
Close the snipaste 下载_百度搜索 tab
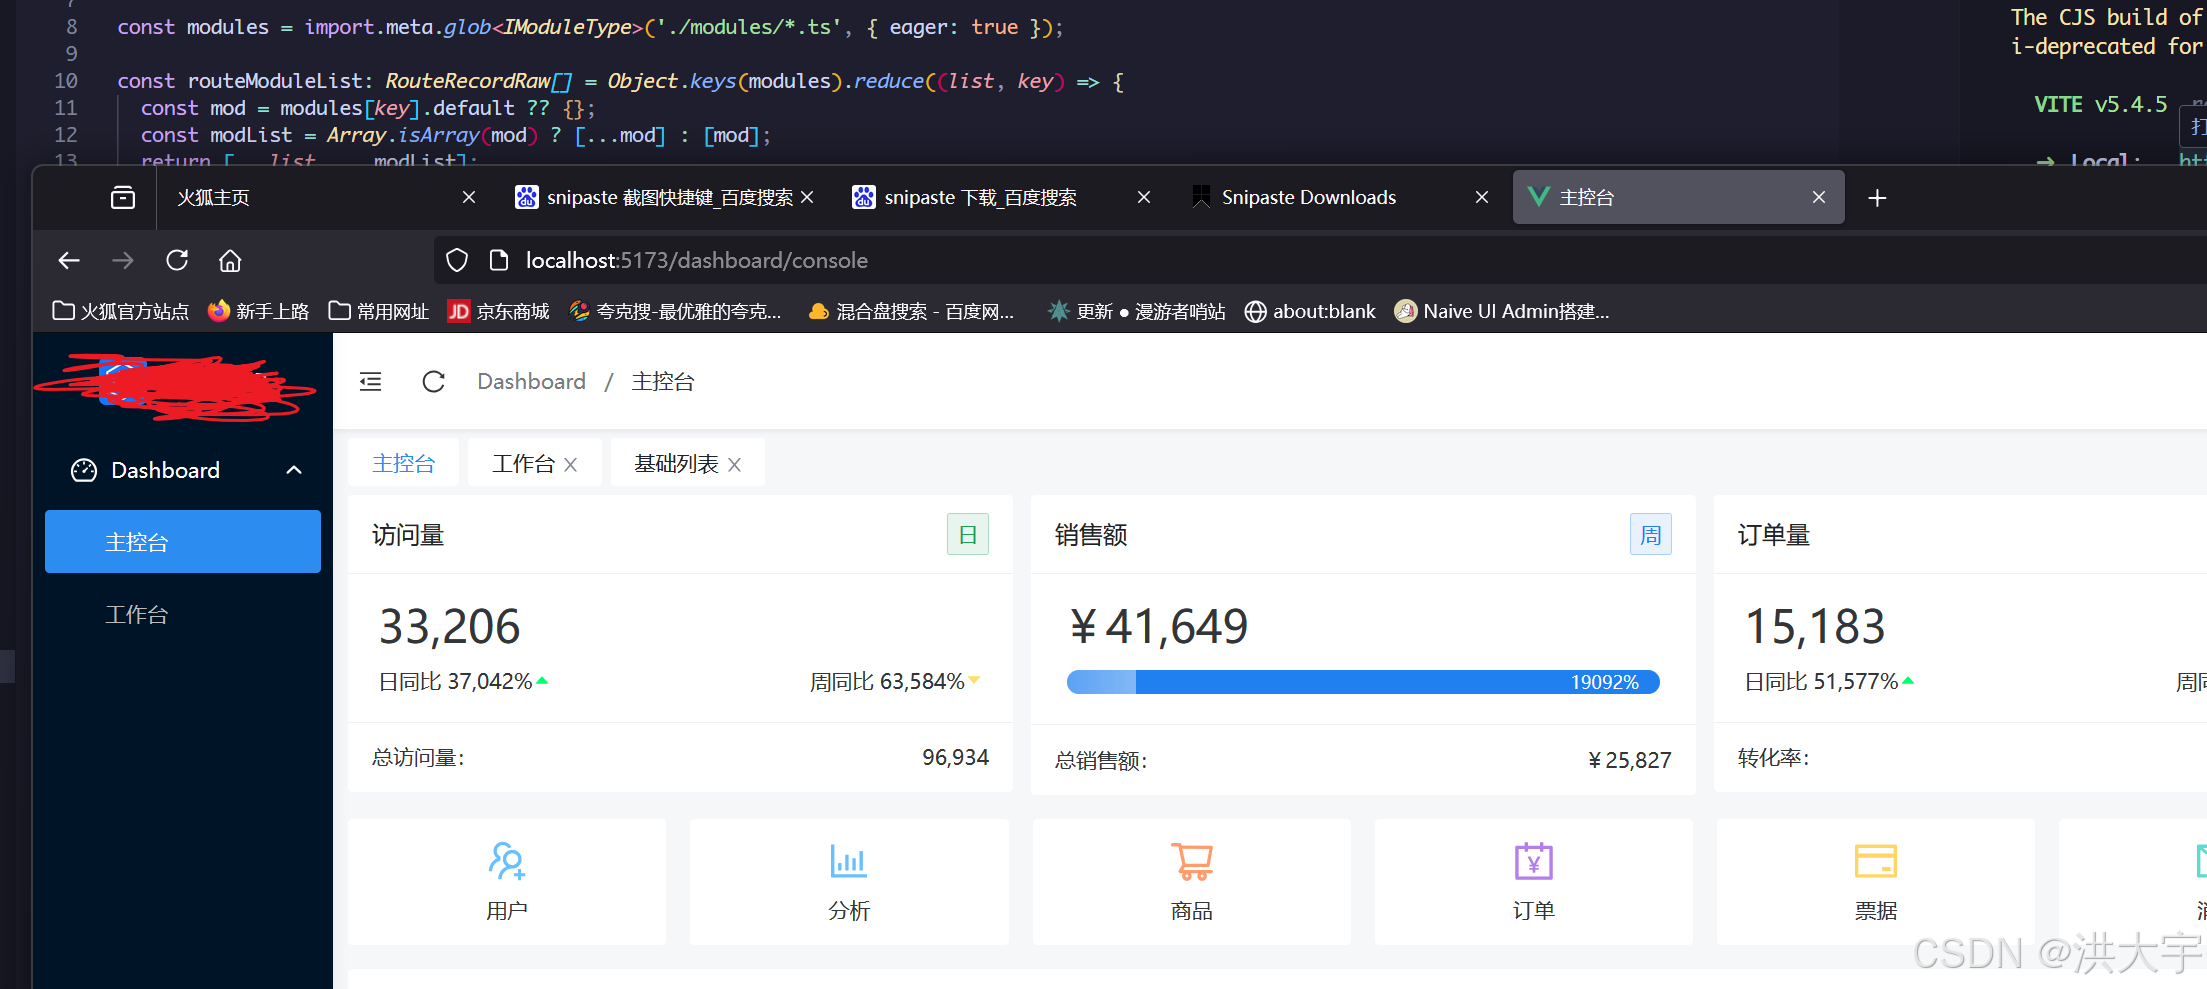[x=1144, y=197]
